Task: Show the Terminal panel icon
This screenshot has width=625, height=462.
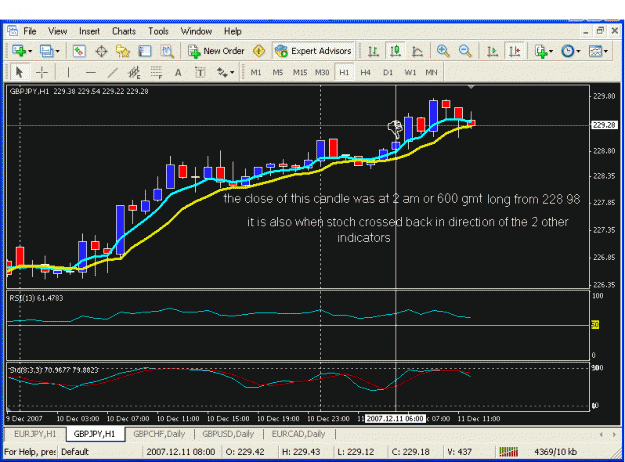Action: [145, 51]
